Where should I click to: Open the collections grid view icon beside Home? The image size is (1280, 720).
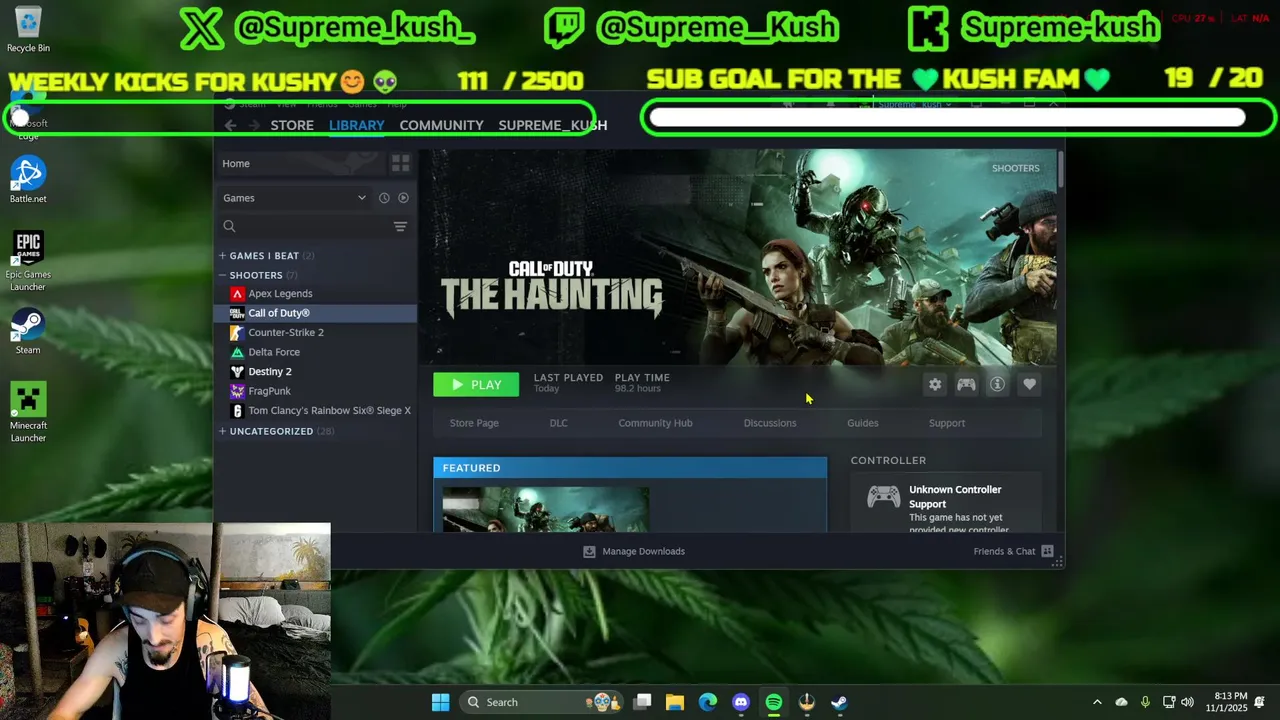(400, 163)
